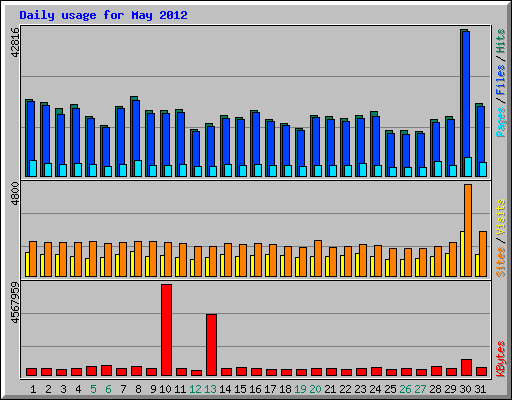Click the red KBytes bar for day 30

click(x=466, y=368)
